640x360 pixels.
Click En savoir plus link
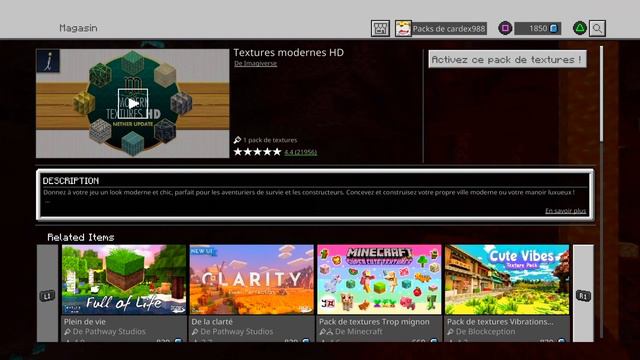(566, 211)
